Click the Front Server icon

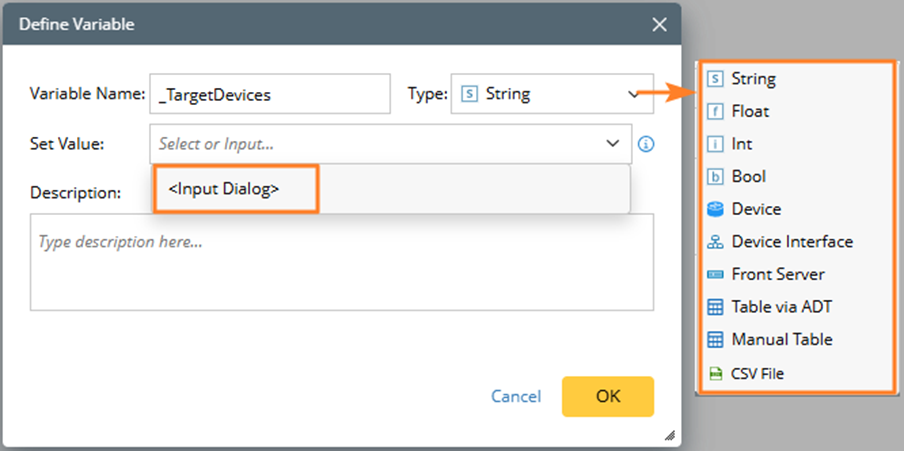coord(715,274)
